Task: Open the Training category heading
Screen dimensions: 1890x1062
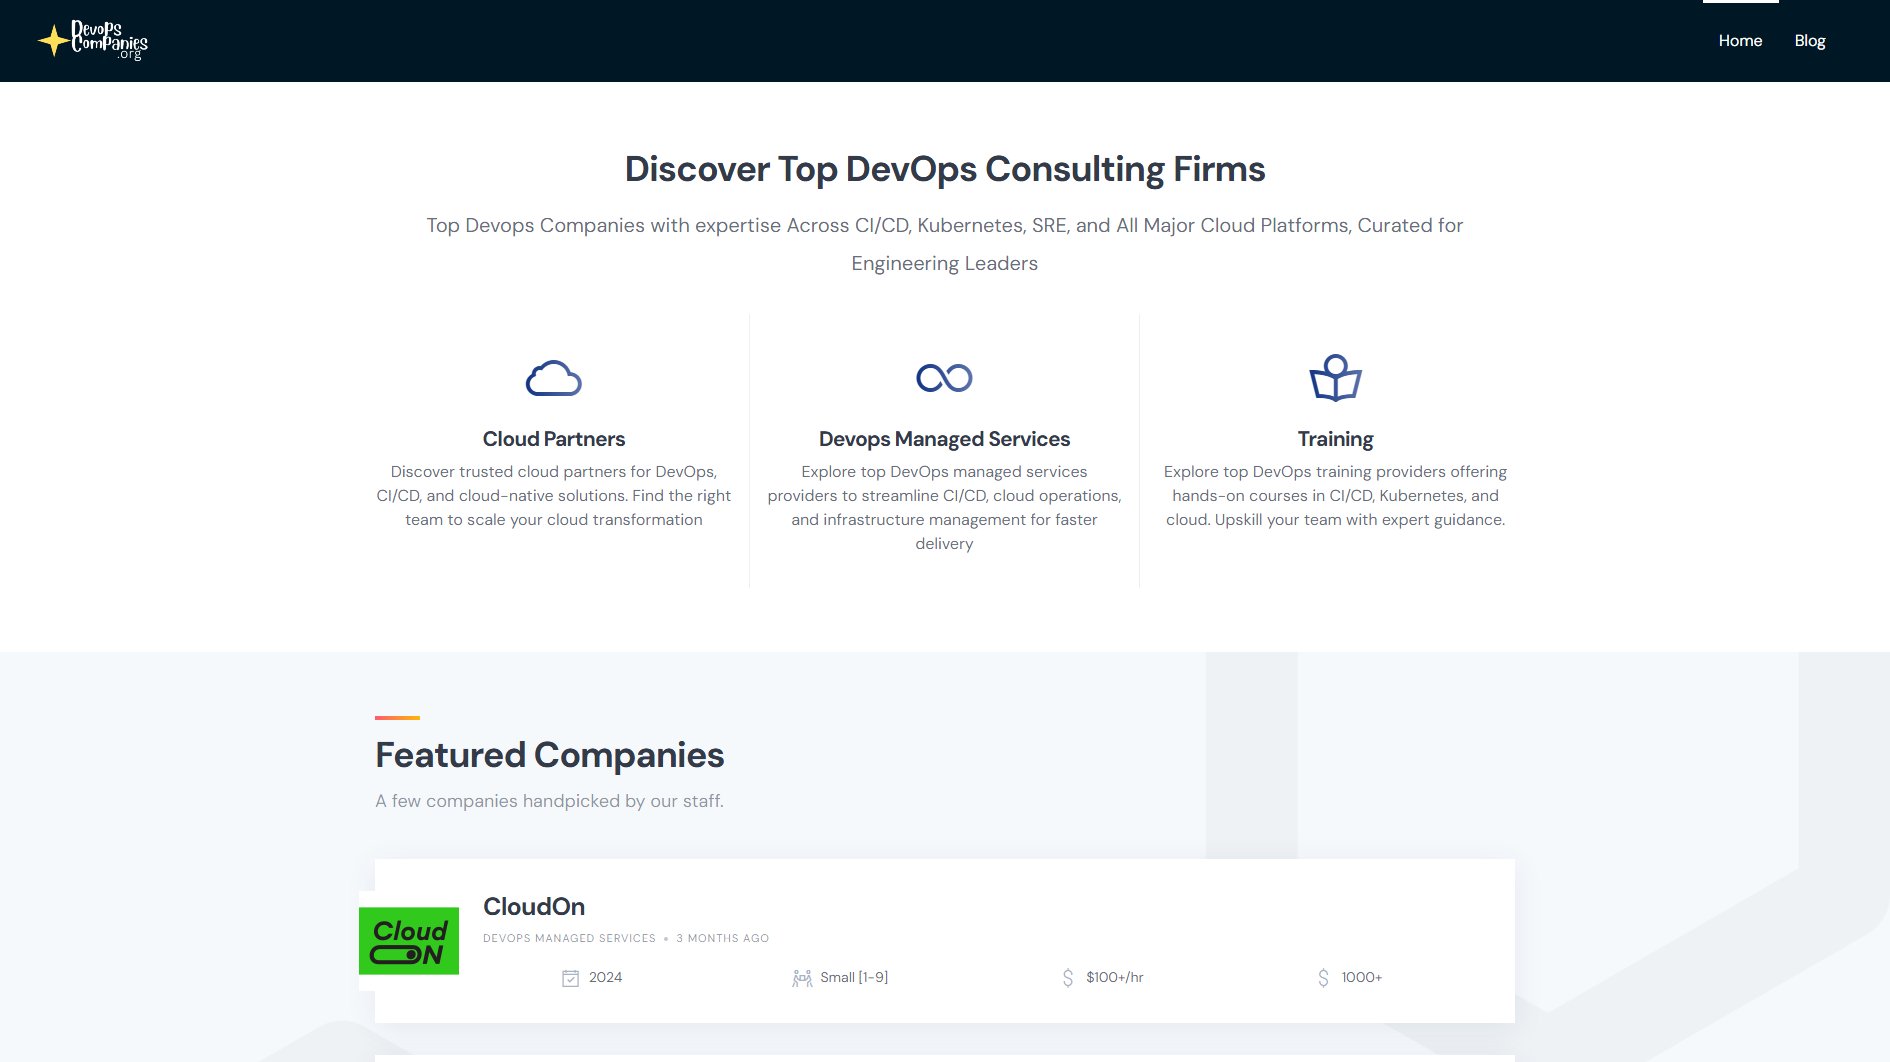Action: [x=1335, y=439]
